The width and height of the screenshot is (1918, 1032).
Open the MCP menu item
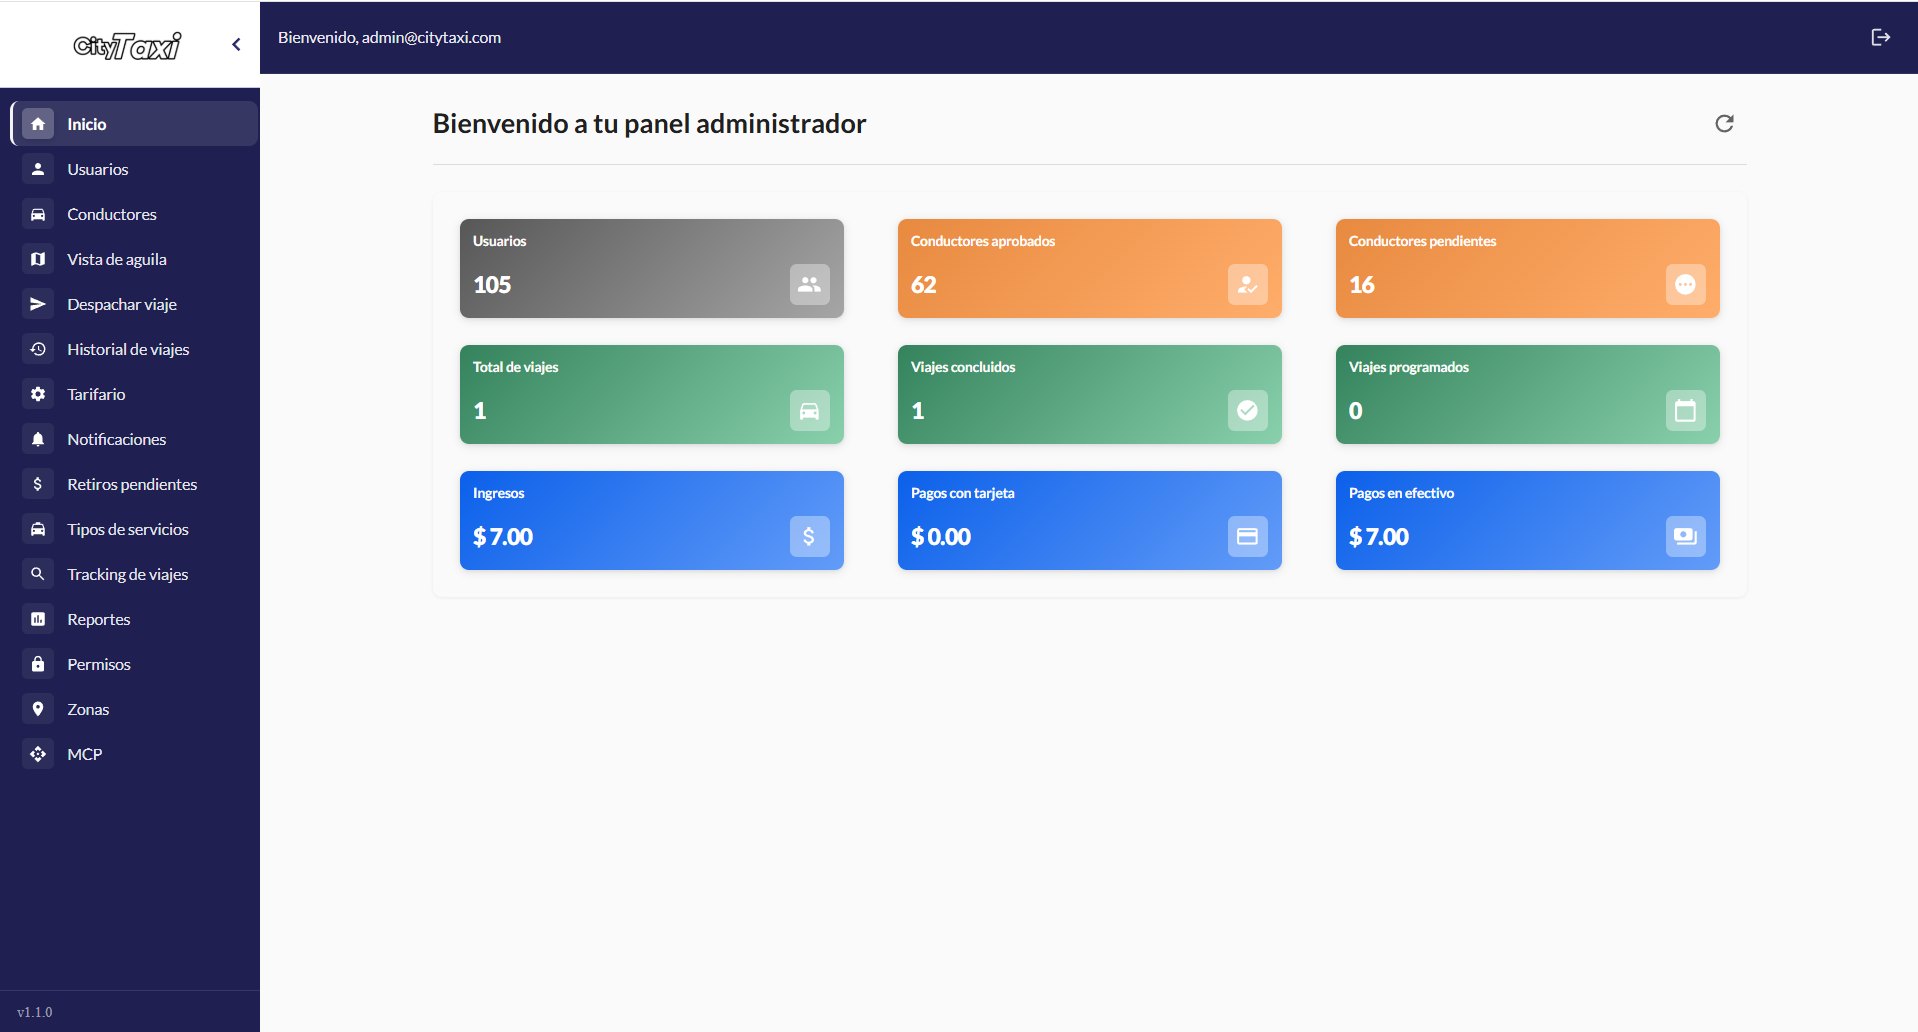click(x=134, y=754)
